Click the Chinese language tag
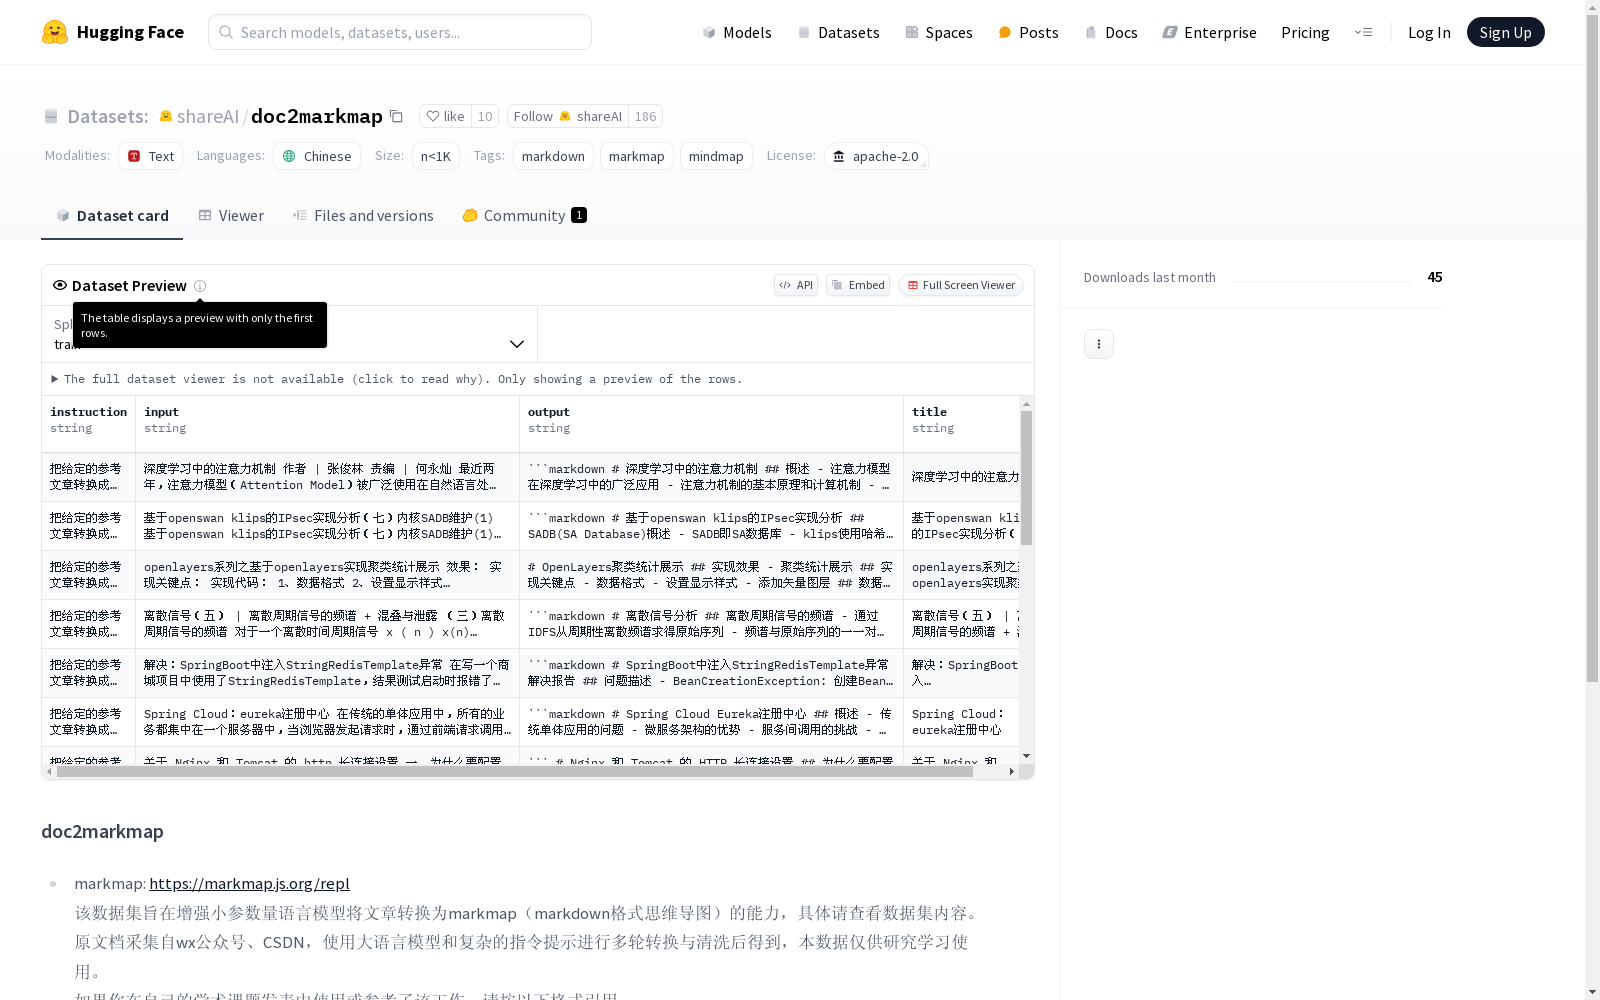This screenshot has width=1600, height=1000. (x=317, y=156)
